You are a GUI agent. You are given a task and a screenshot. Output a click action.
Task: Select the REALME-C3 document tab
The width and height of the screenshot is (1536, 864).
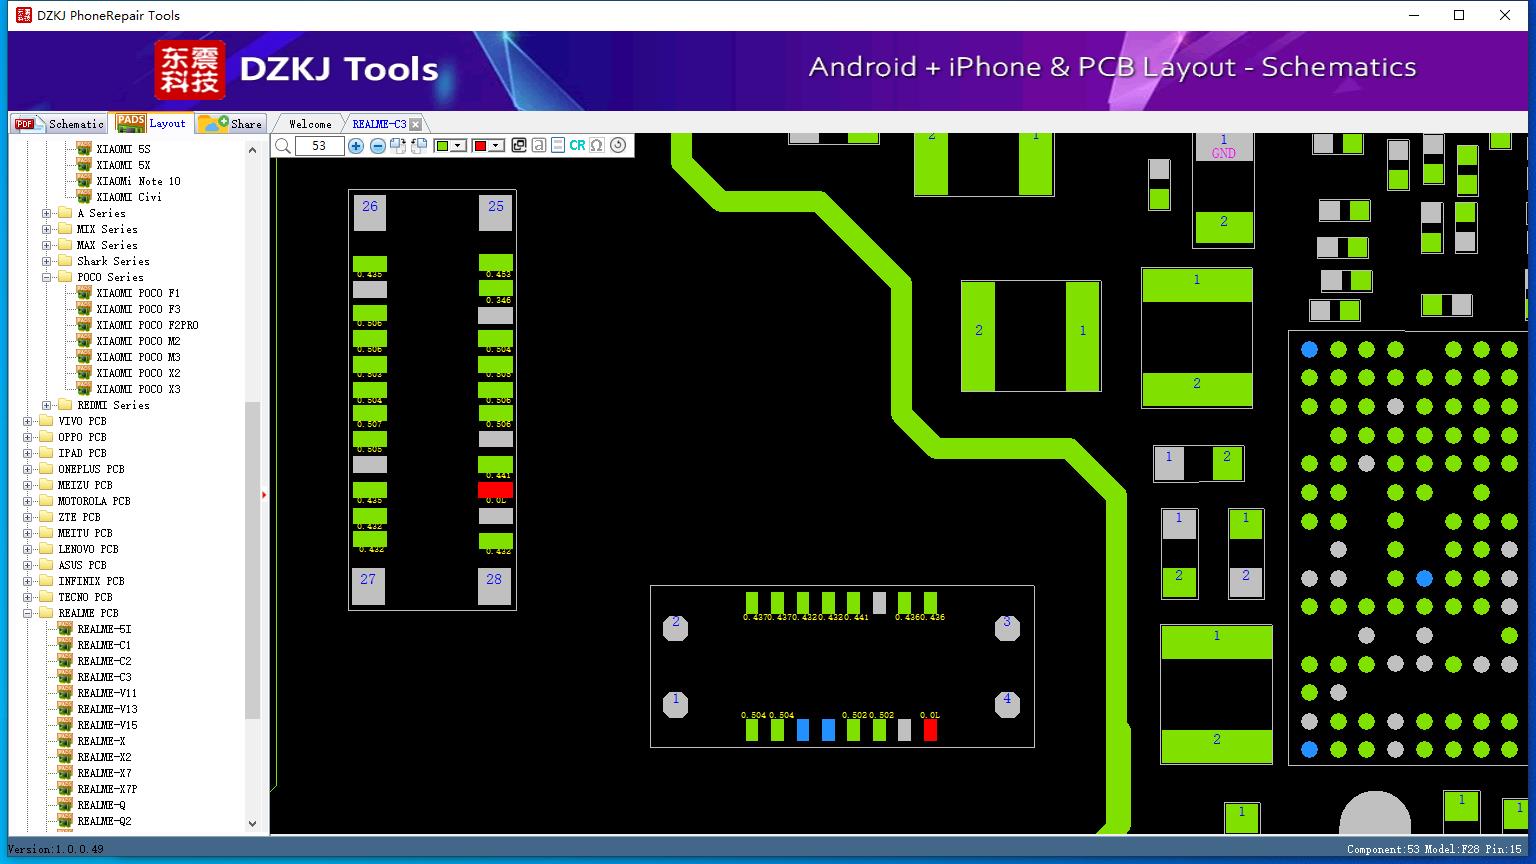coord(379,124)
